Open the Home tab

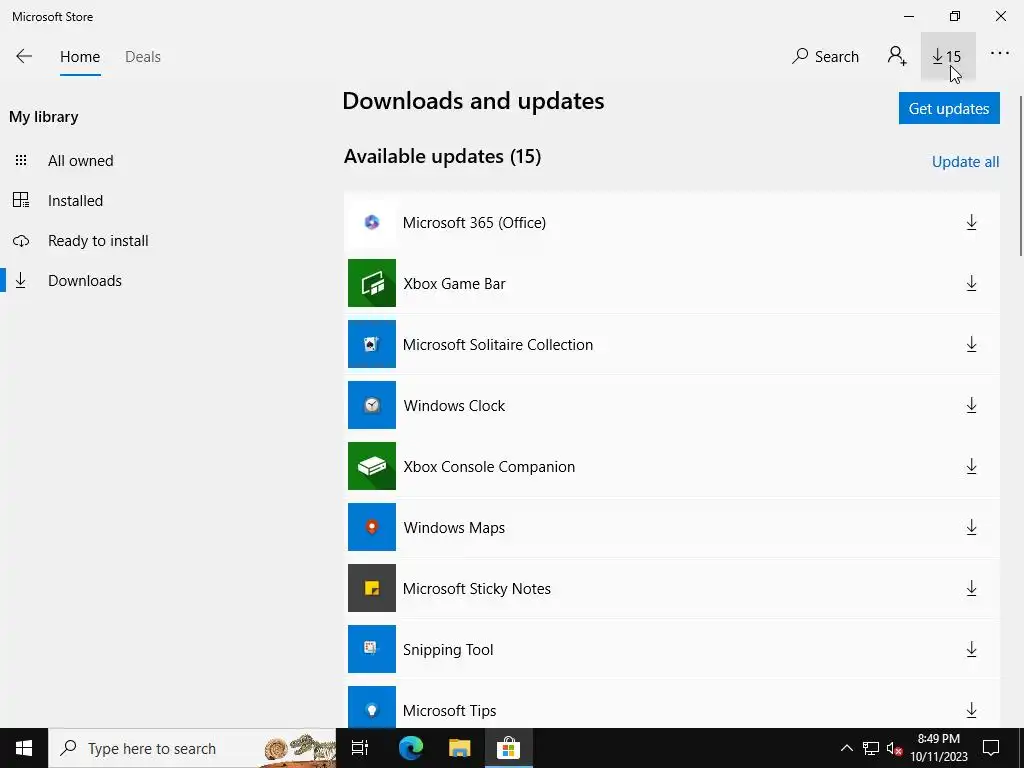coord(80,57)
